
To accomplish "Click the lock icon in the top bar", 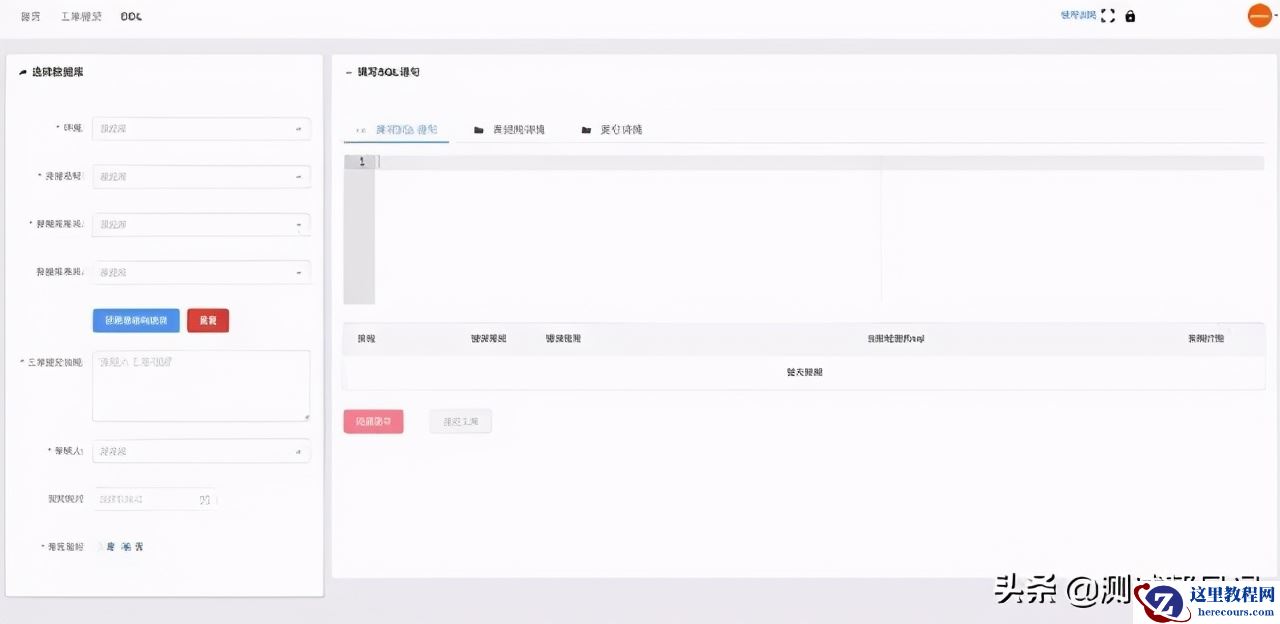I will tap(1130, 15).
